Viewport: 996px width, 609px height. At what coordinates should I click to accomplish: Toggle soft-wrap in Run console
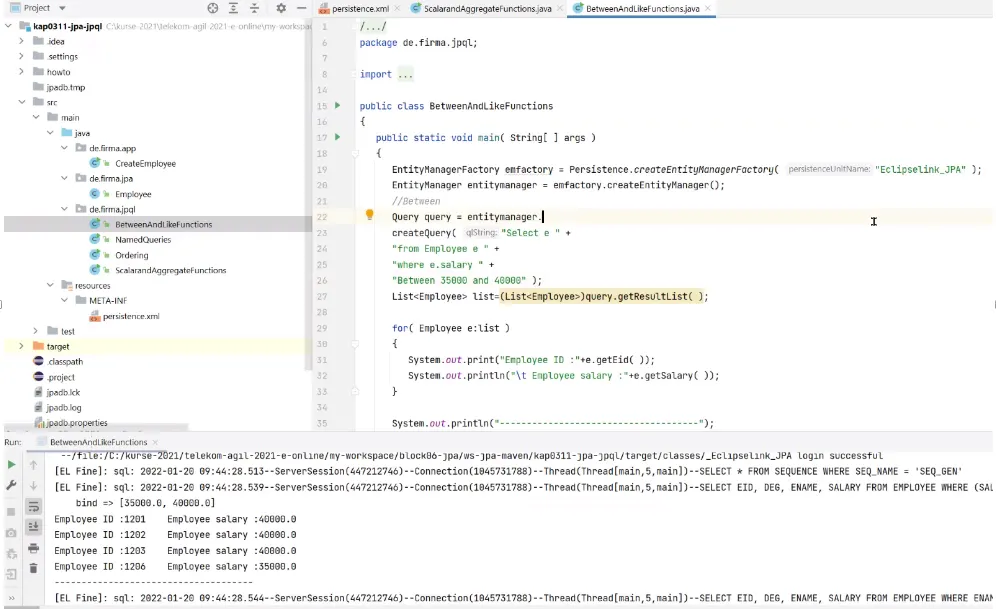point(33,506)
